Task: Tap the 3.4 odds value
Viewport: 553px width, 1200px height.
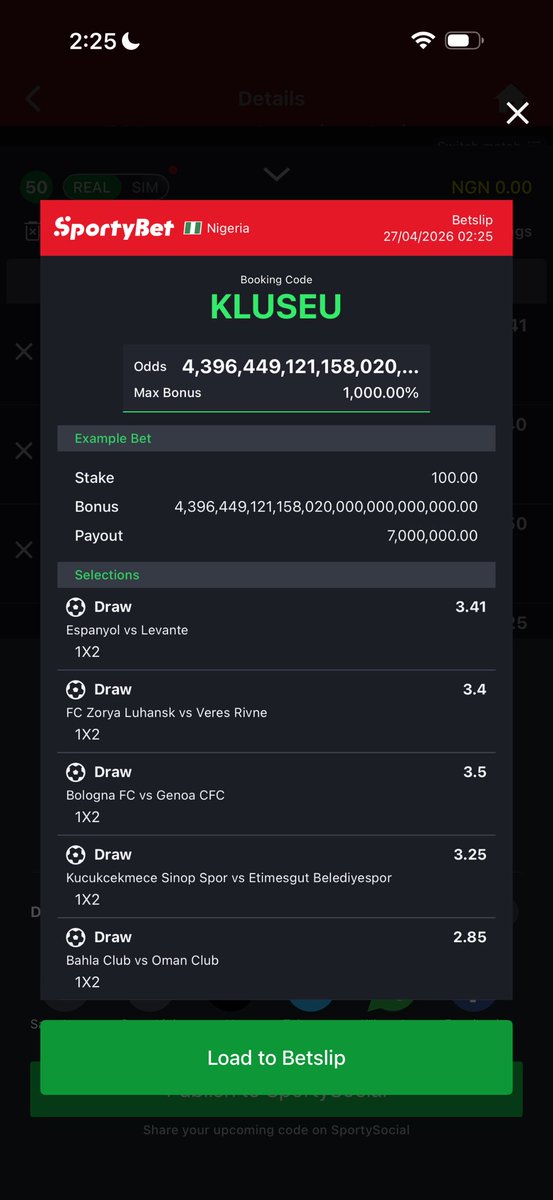Action: [474, 690]
